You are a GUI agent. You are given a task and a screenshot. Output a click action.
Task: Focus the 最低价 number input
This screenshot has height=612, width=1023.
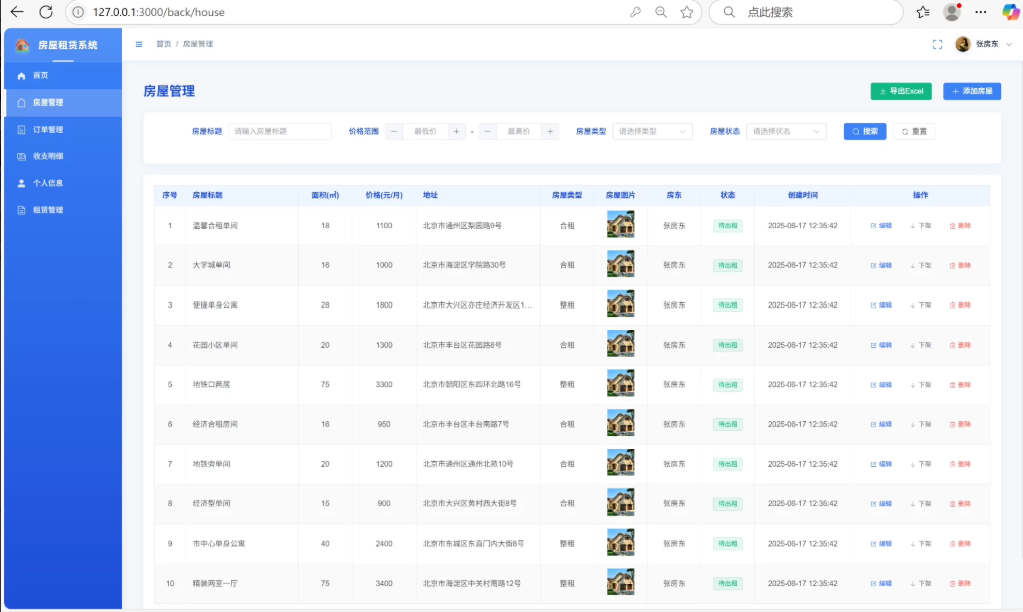[x=425, y=131]
